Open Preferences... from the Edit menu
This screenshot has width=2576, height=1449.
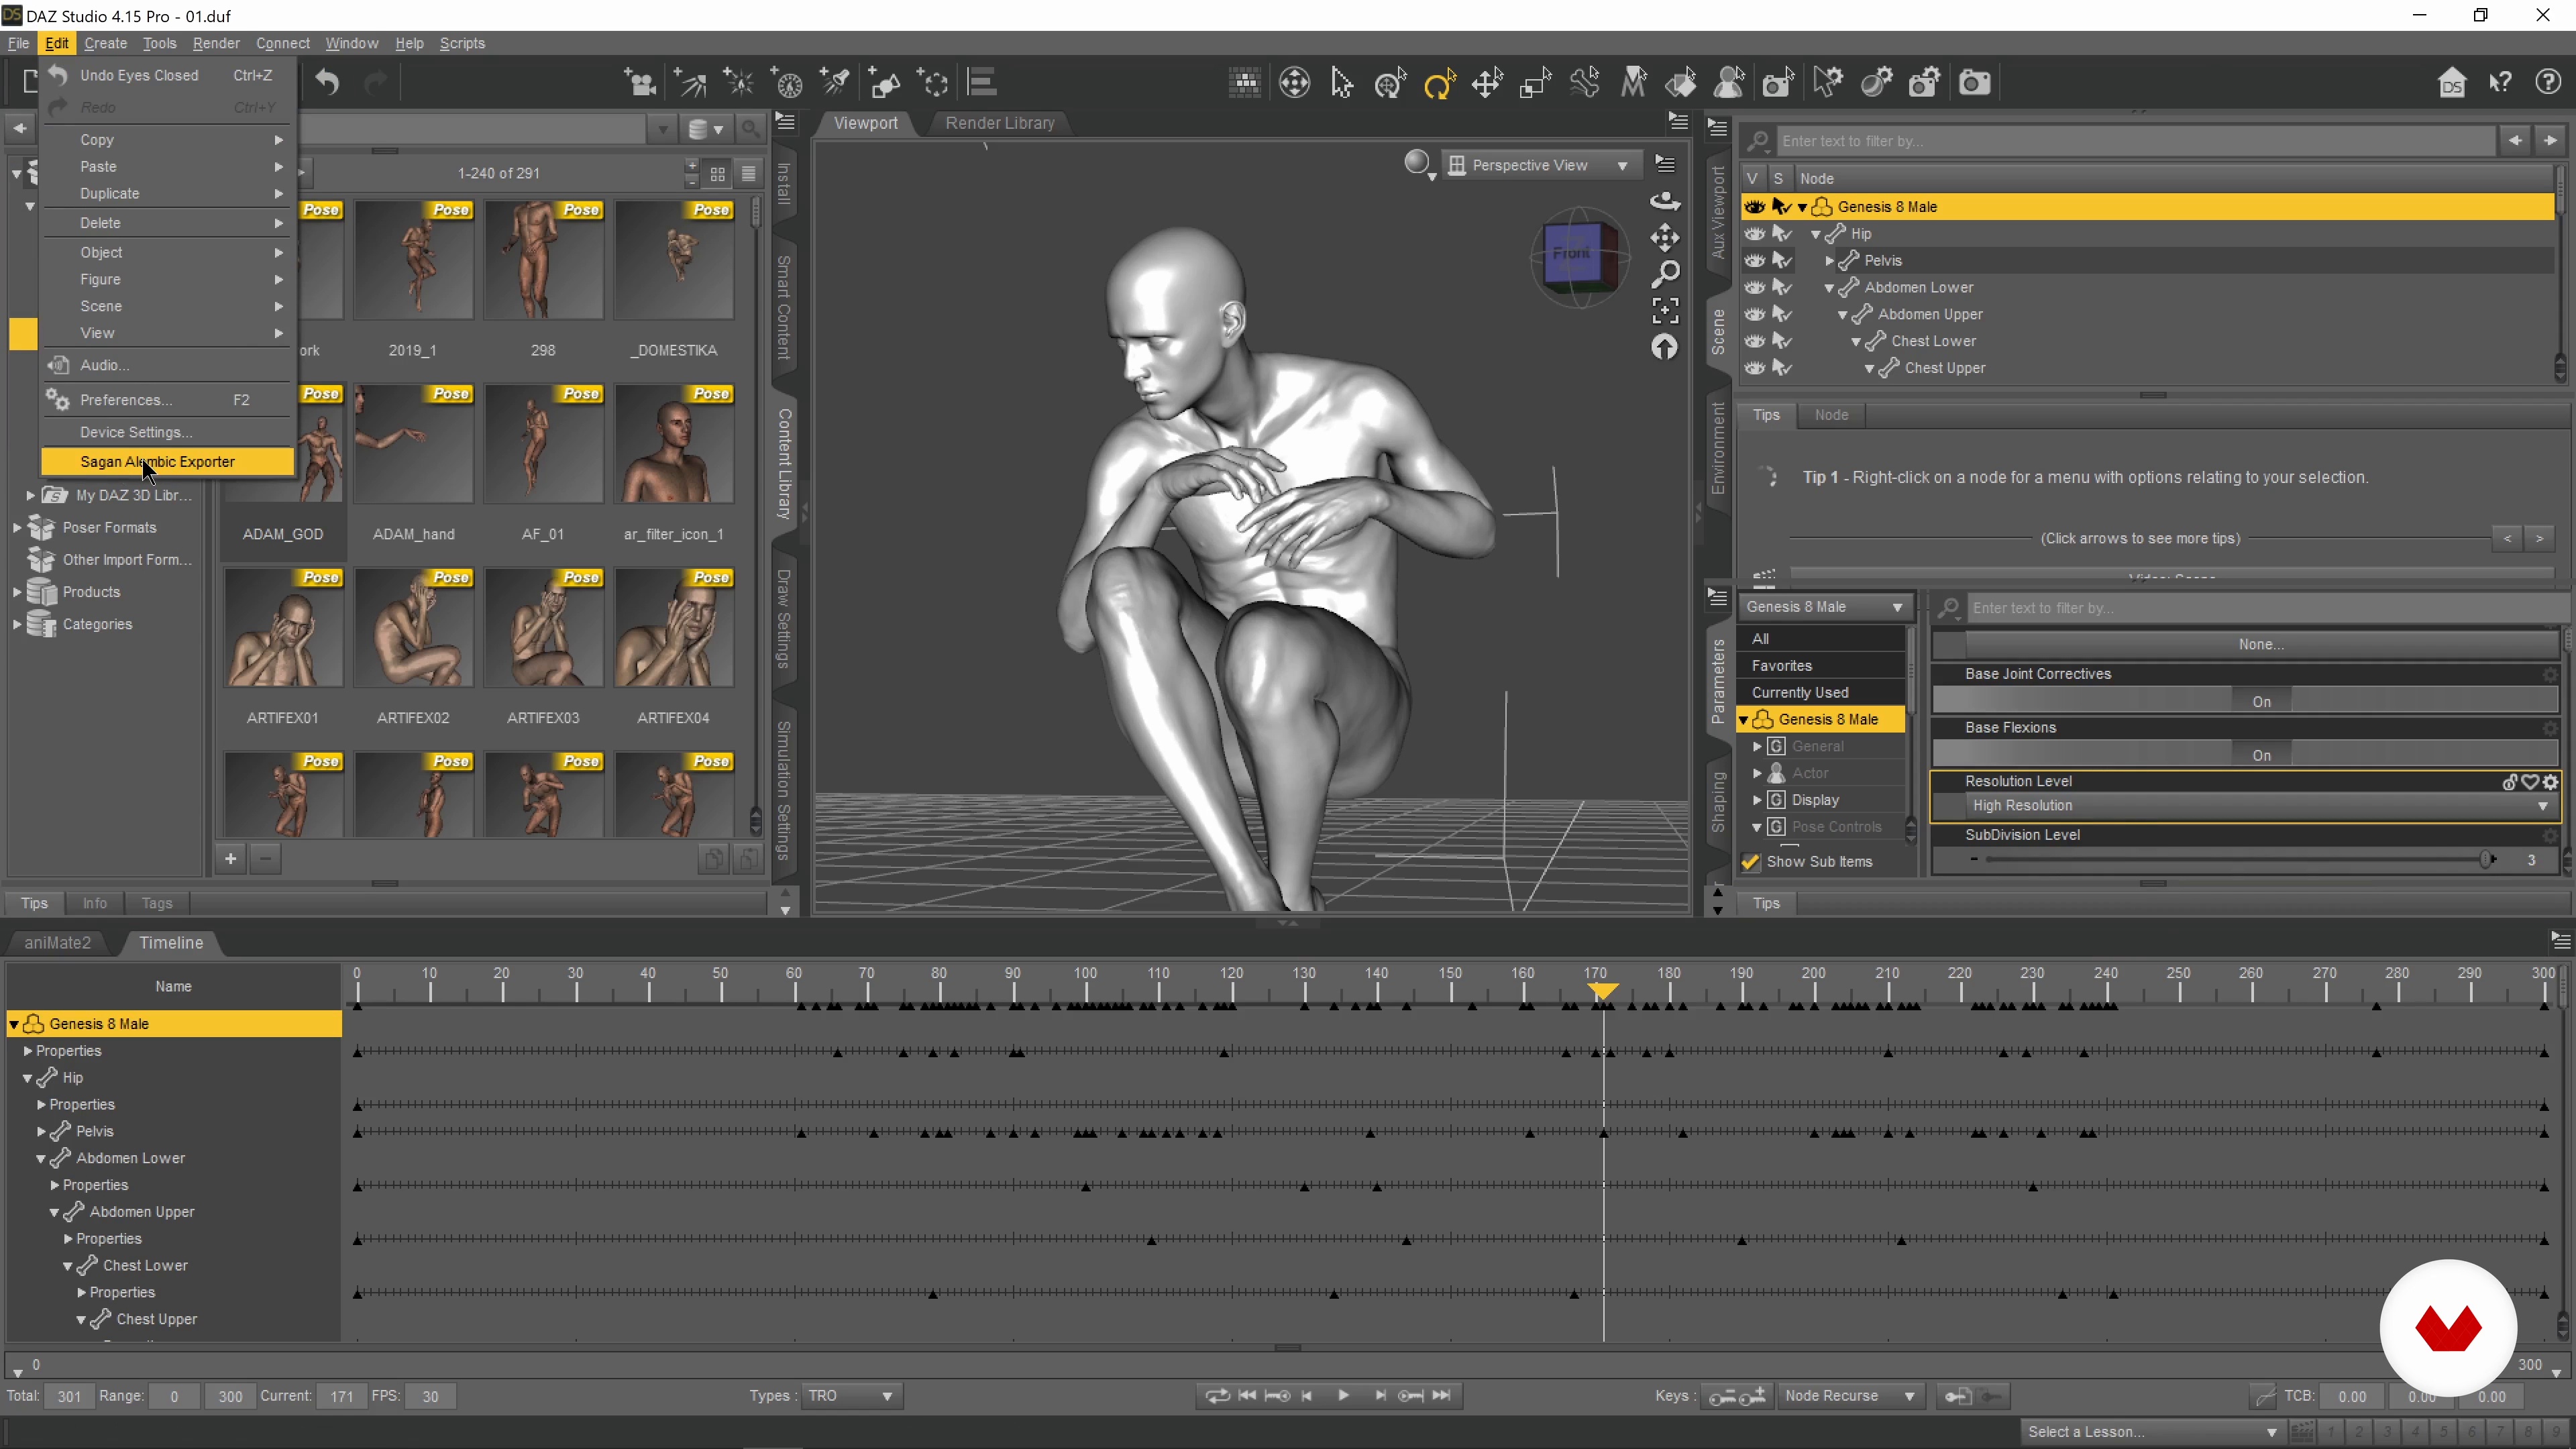168,400
